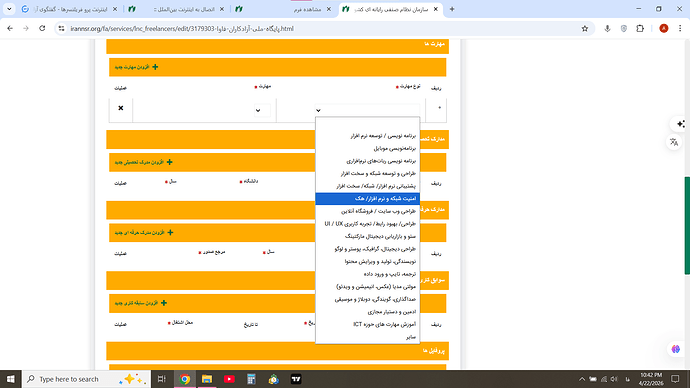Screen dimensions: 690x388
Task: Open the tab search dropdown arrow
Action: coord(9,9)
